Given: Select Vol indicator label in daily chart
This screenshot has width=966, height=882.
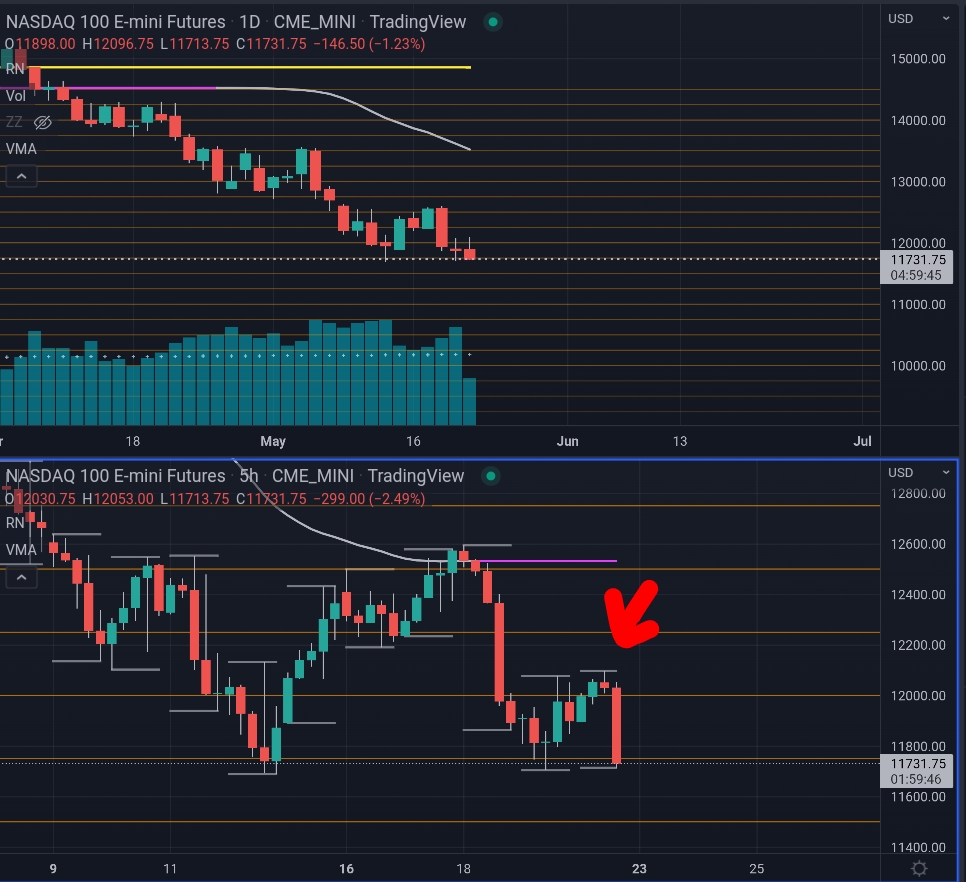Looking at the screenshot, I should pyautogui.click(x=16, y=96).
